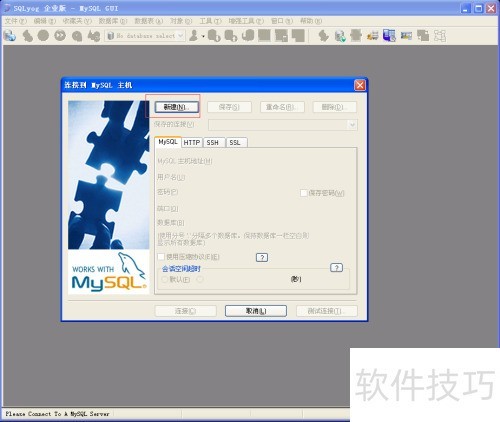Click the 保存 Save button
Image resolution: width=500 pixels, height=422 pixels.
pyautogui.click(x=229, y=107)
